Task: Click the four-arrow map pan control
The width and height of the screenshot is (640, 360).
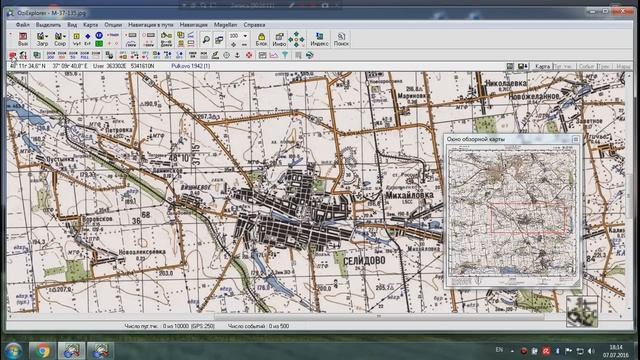Action: tap(296, 39)
